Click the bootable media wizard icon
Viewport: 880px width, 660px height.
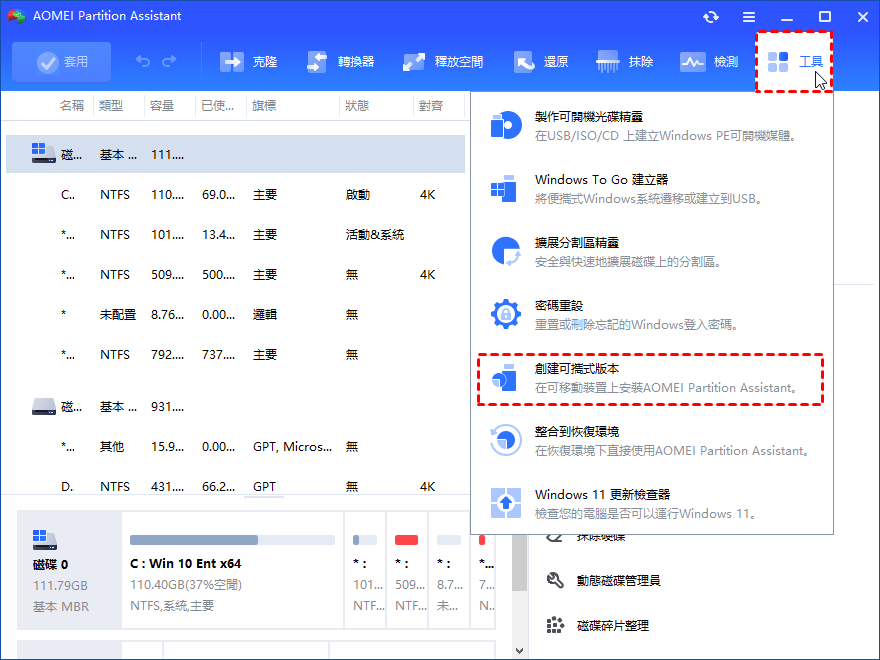pyautogui.click(x=506, y=125)
